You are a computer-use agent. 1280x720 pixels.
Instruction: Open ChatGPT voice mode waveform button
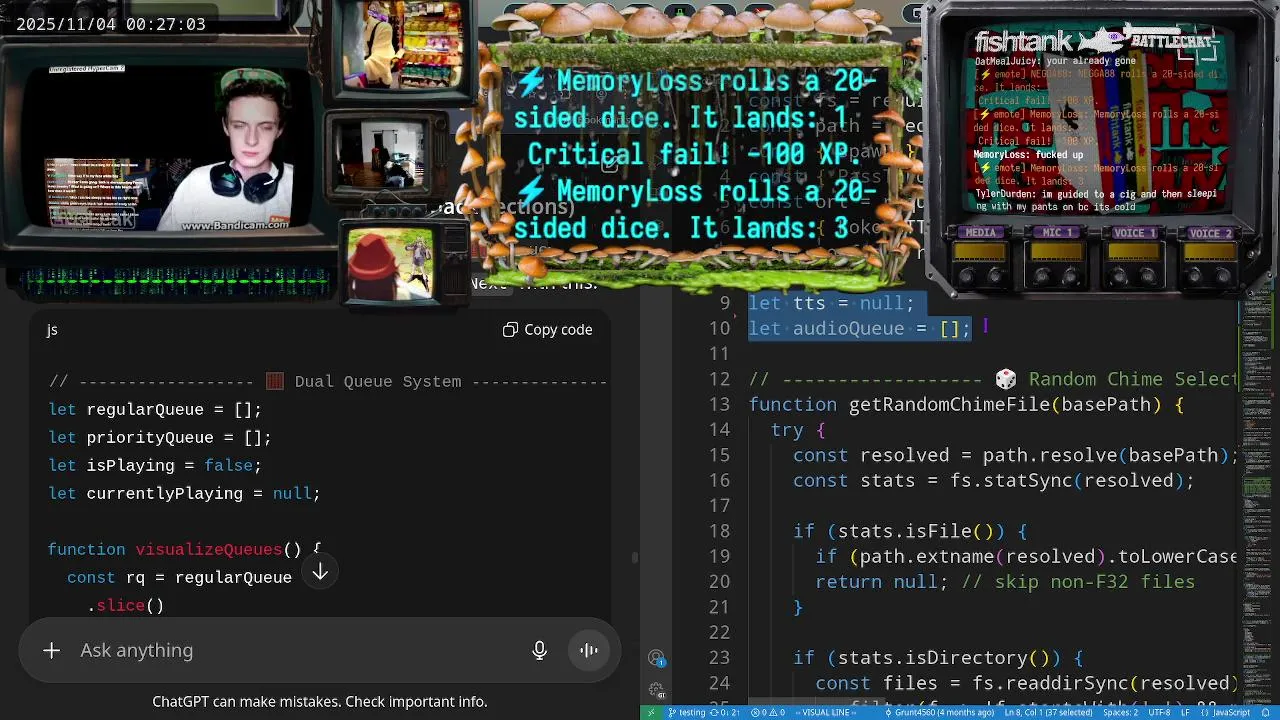coord(589,651)
